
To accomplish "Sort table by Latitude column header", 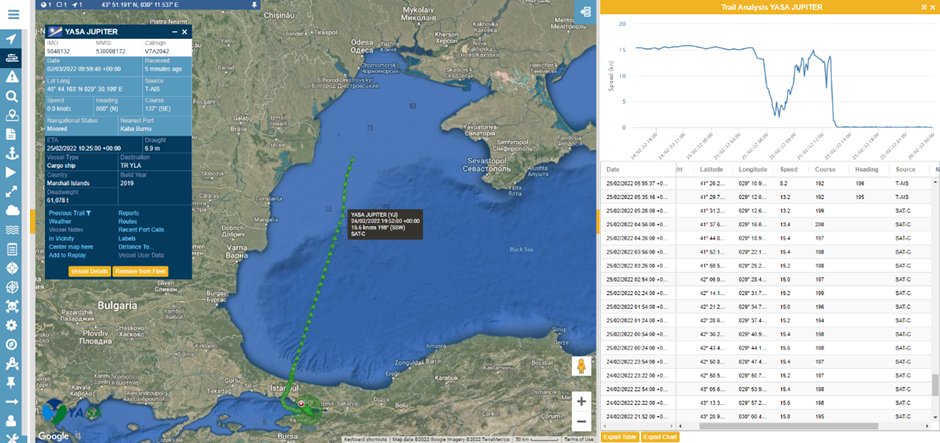I will pyautogui.click(x=711, y=170).
